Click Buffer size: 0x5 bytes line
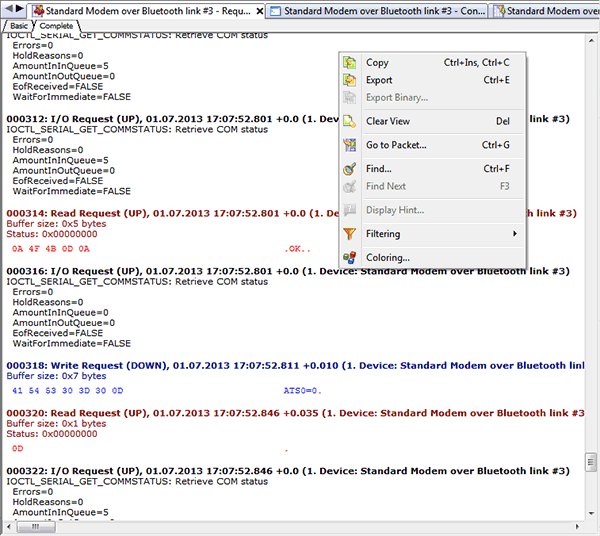The image size is (600, 536). click(56, 224)
